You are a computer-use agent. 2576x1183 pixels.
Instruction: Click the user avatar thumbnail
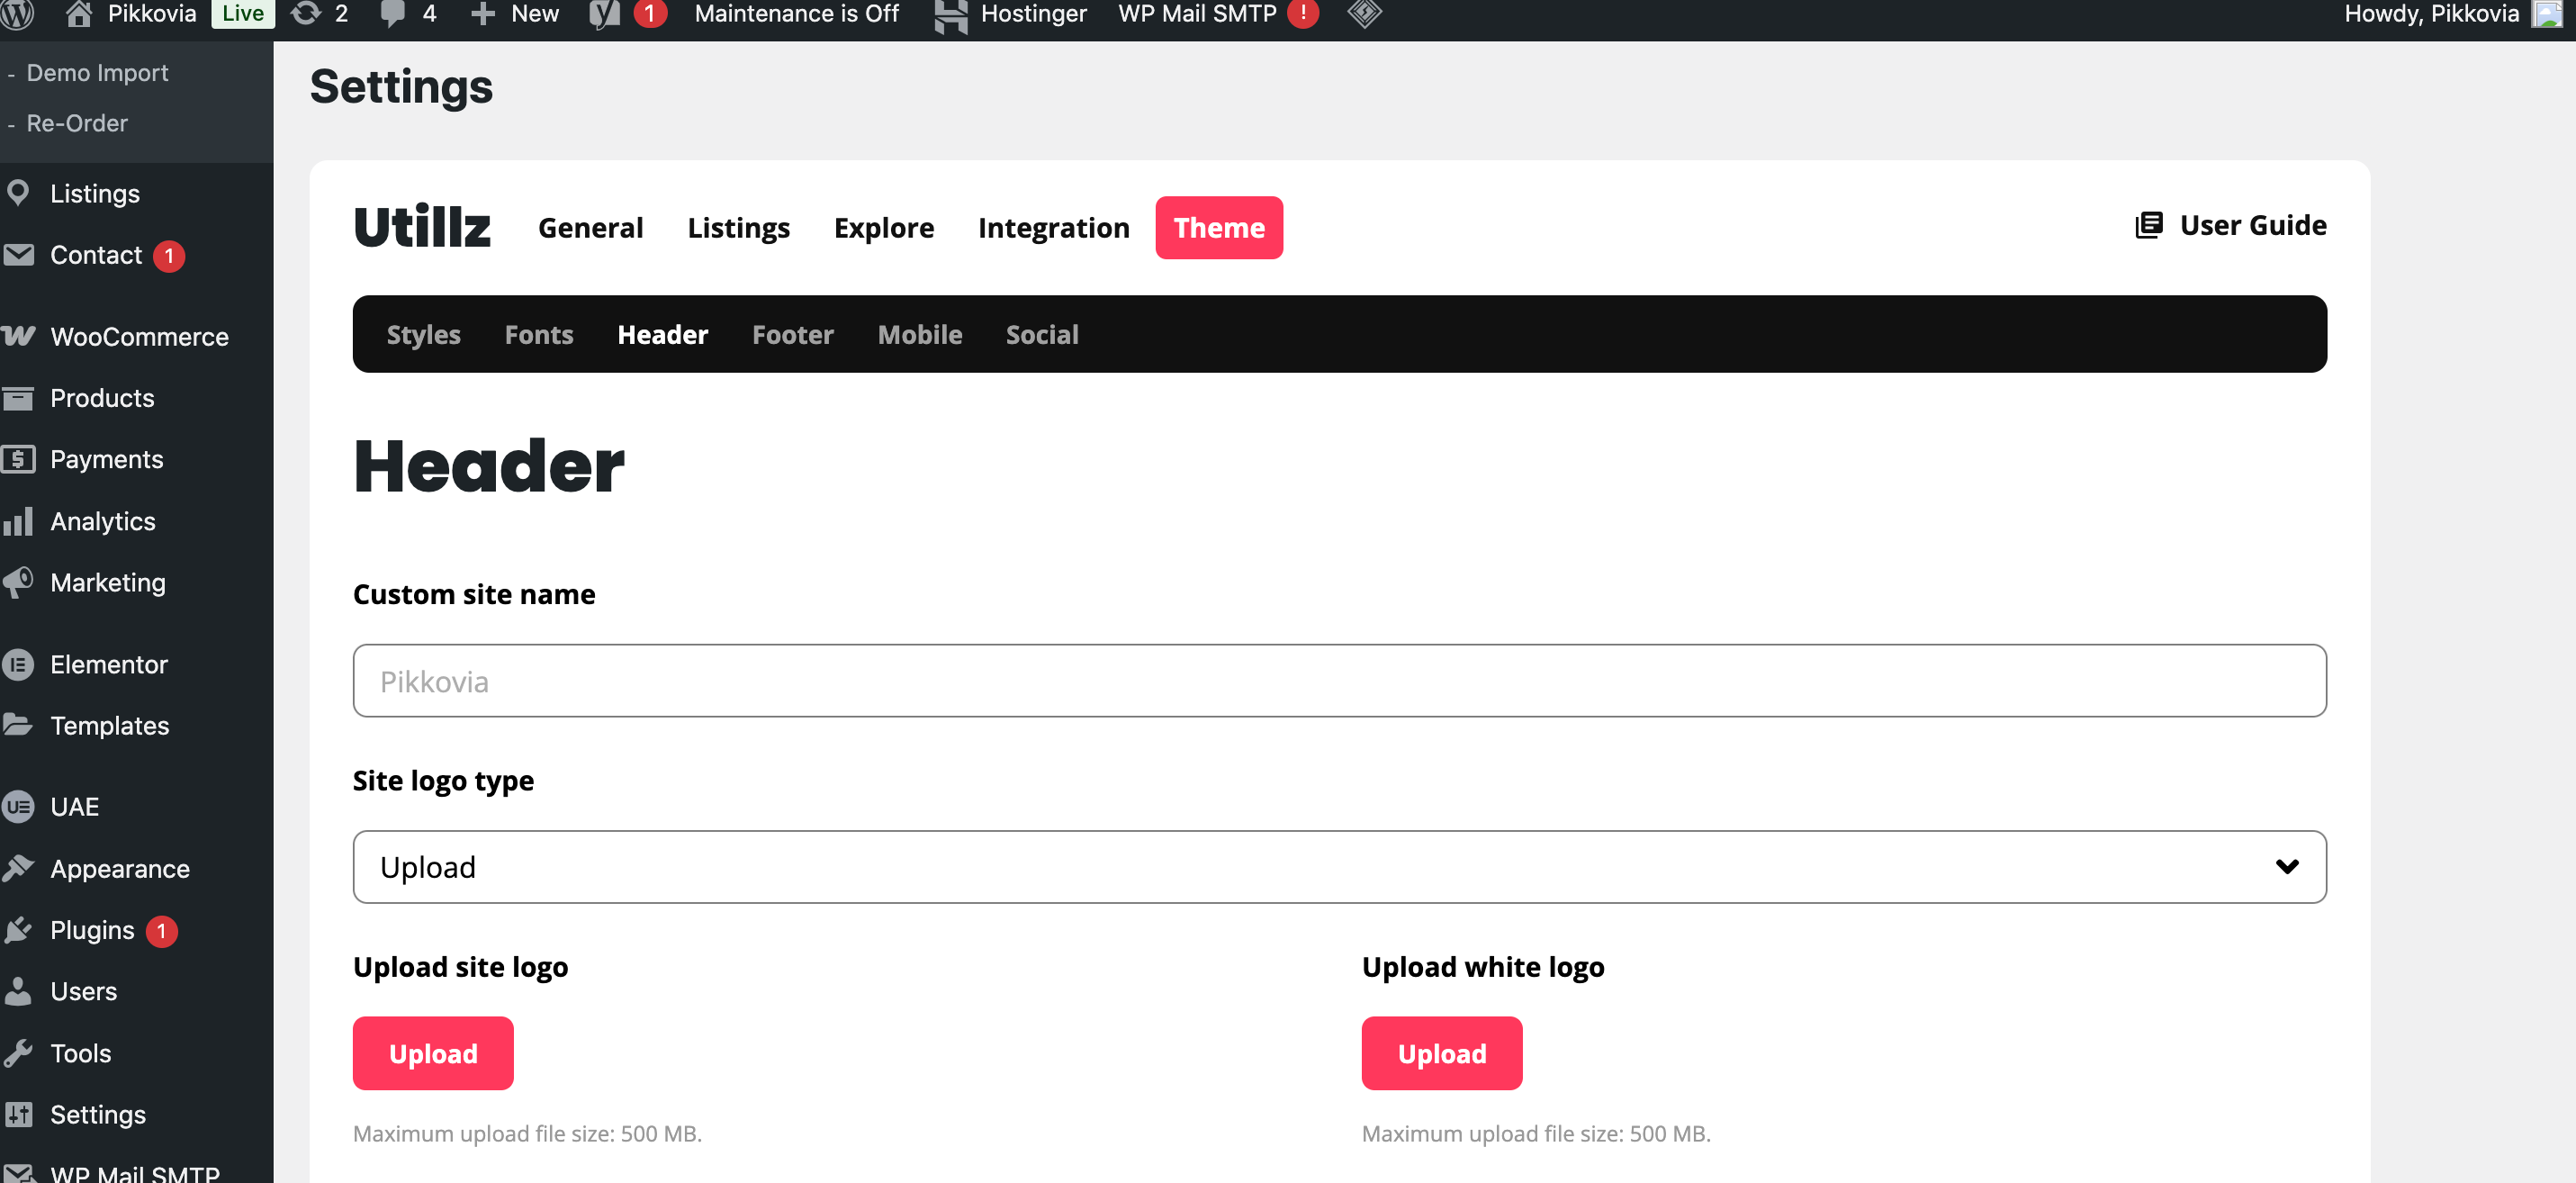click(x=2547, y=14)
